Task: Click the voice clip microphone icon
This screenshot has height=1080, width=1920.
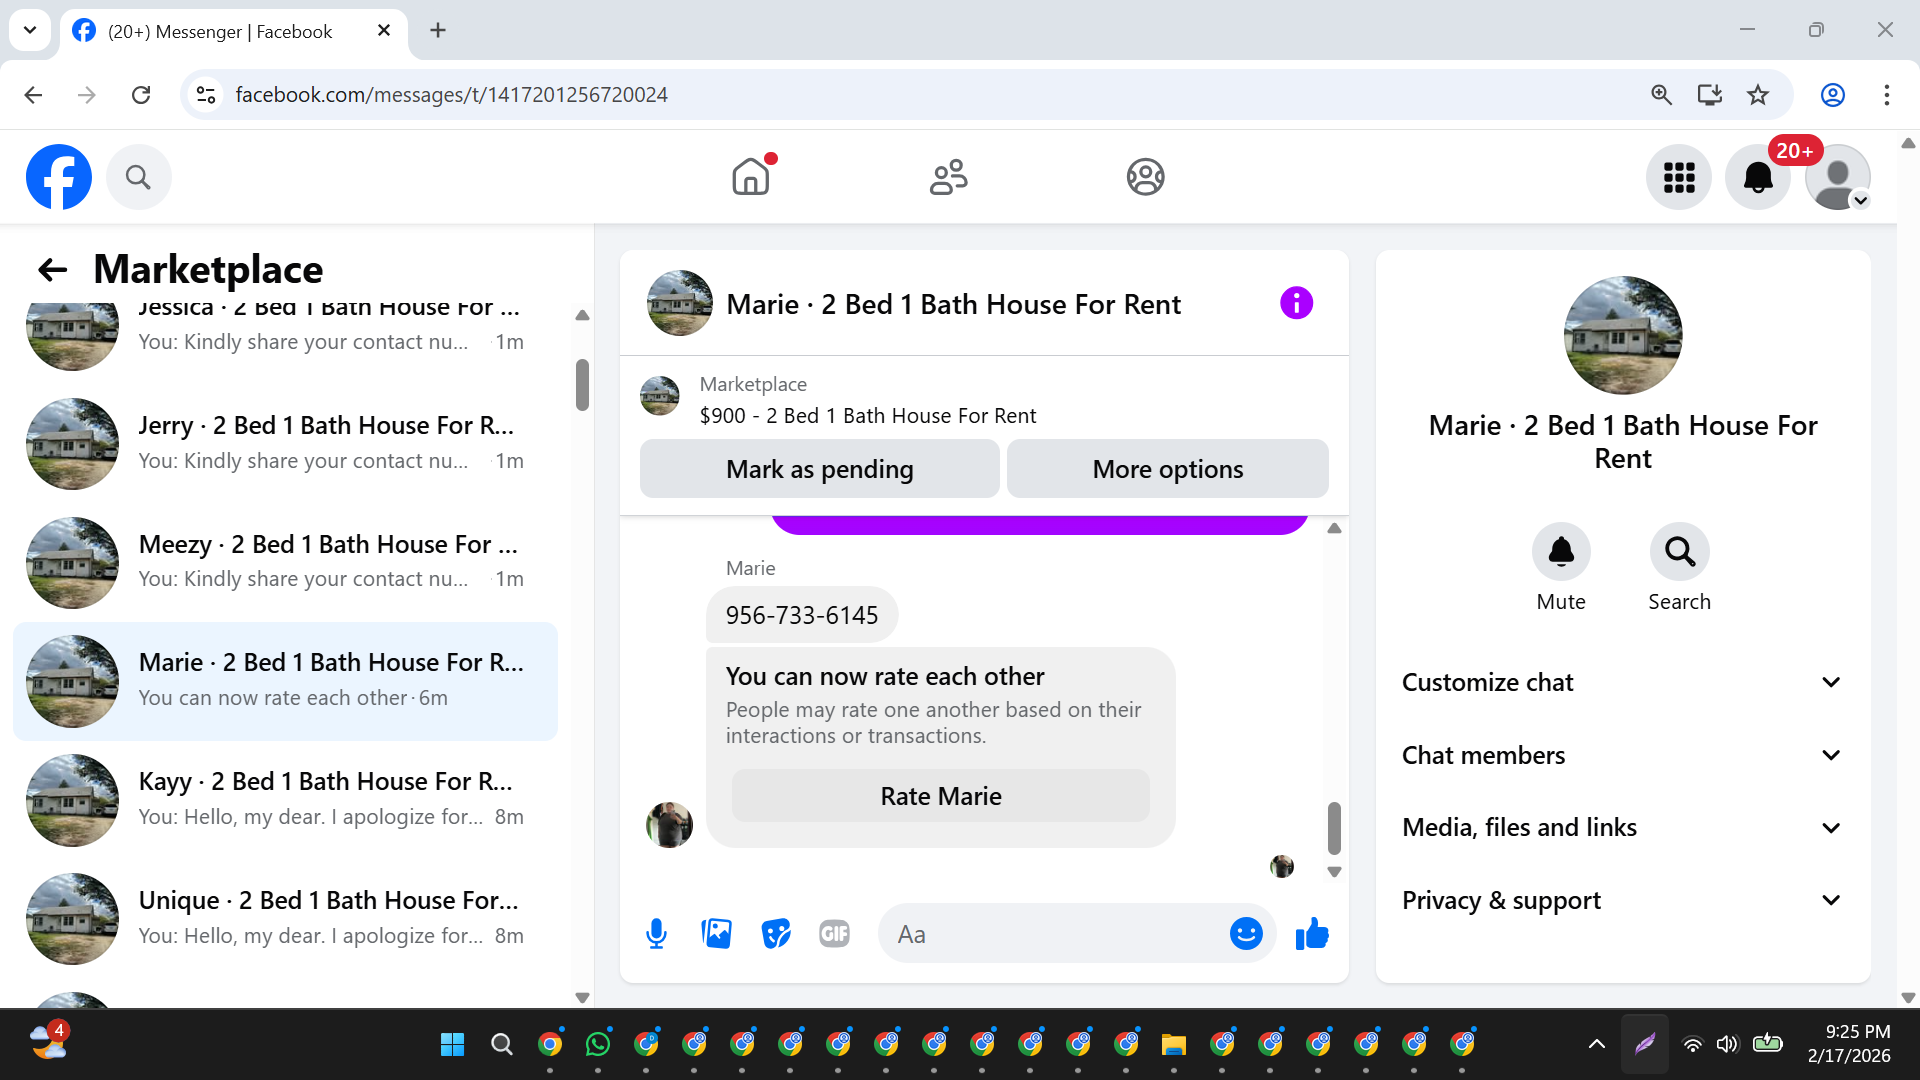Action: [656, 934]
